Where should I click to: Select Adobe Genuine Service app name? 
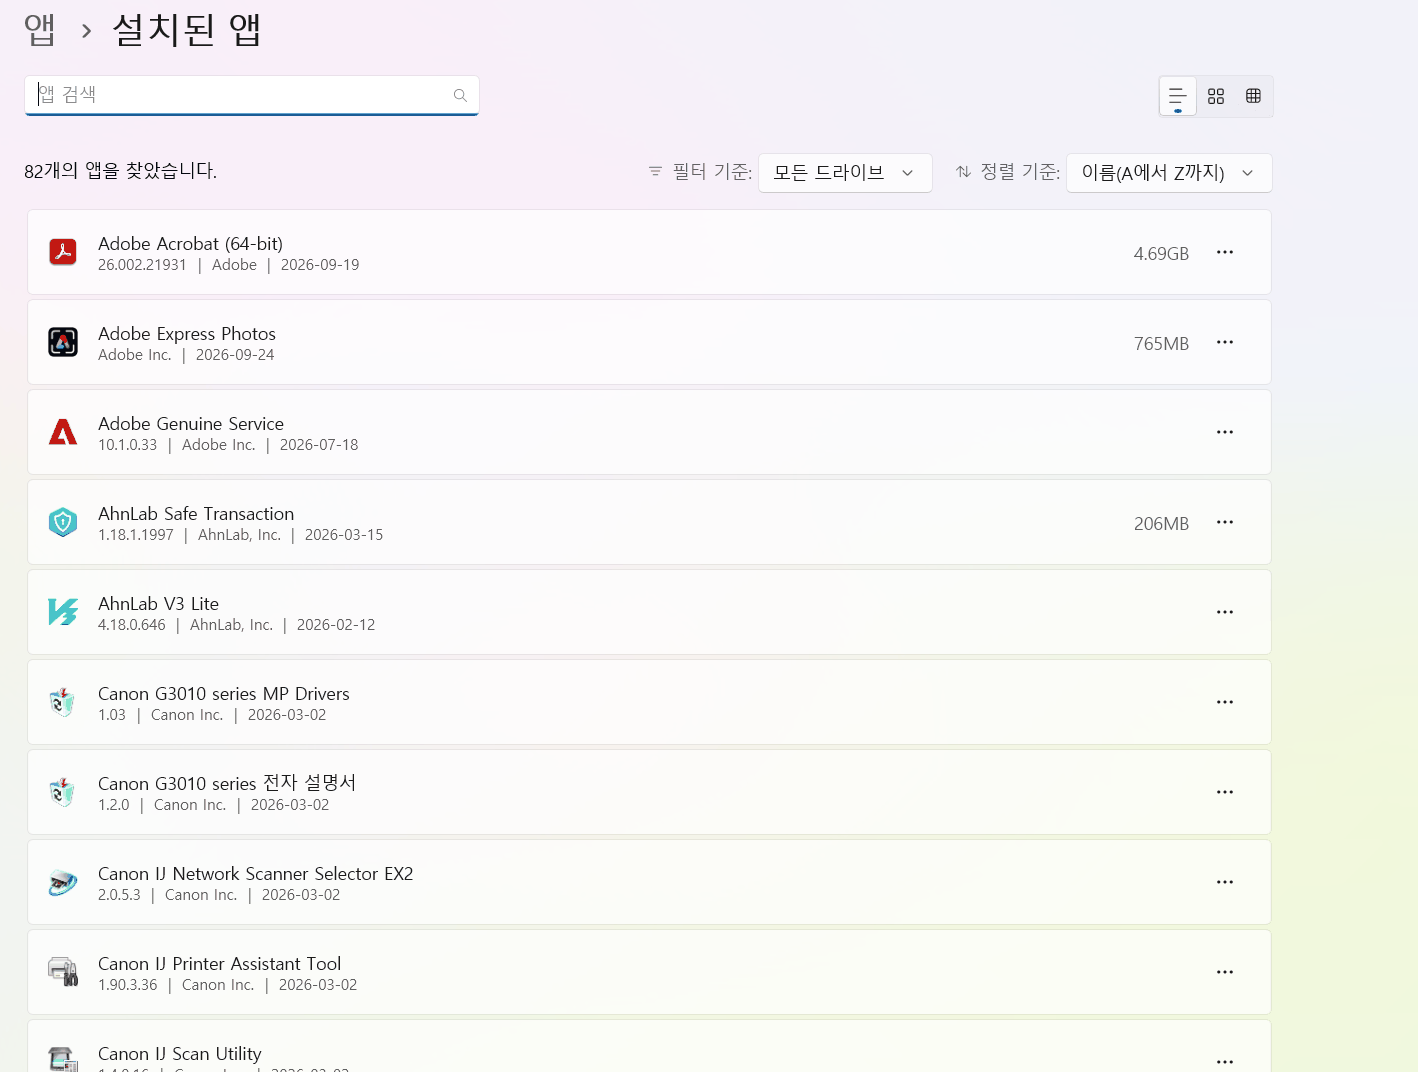pos(191,423)
